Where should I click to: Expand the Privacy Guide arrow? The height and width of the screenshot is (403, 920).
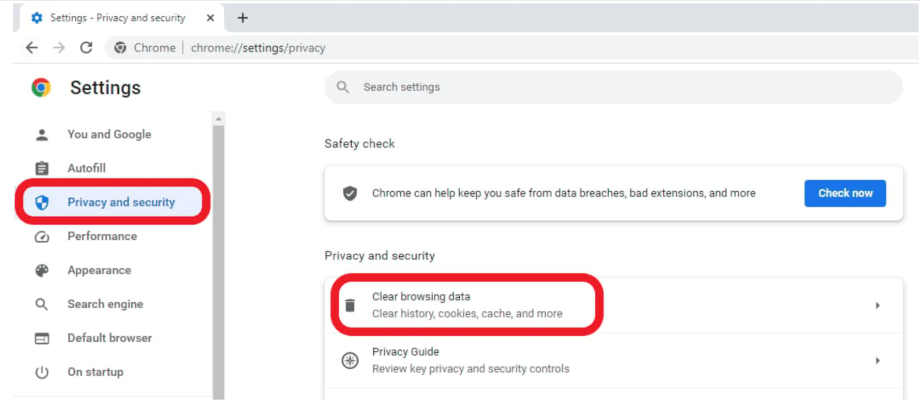878,361
